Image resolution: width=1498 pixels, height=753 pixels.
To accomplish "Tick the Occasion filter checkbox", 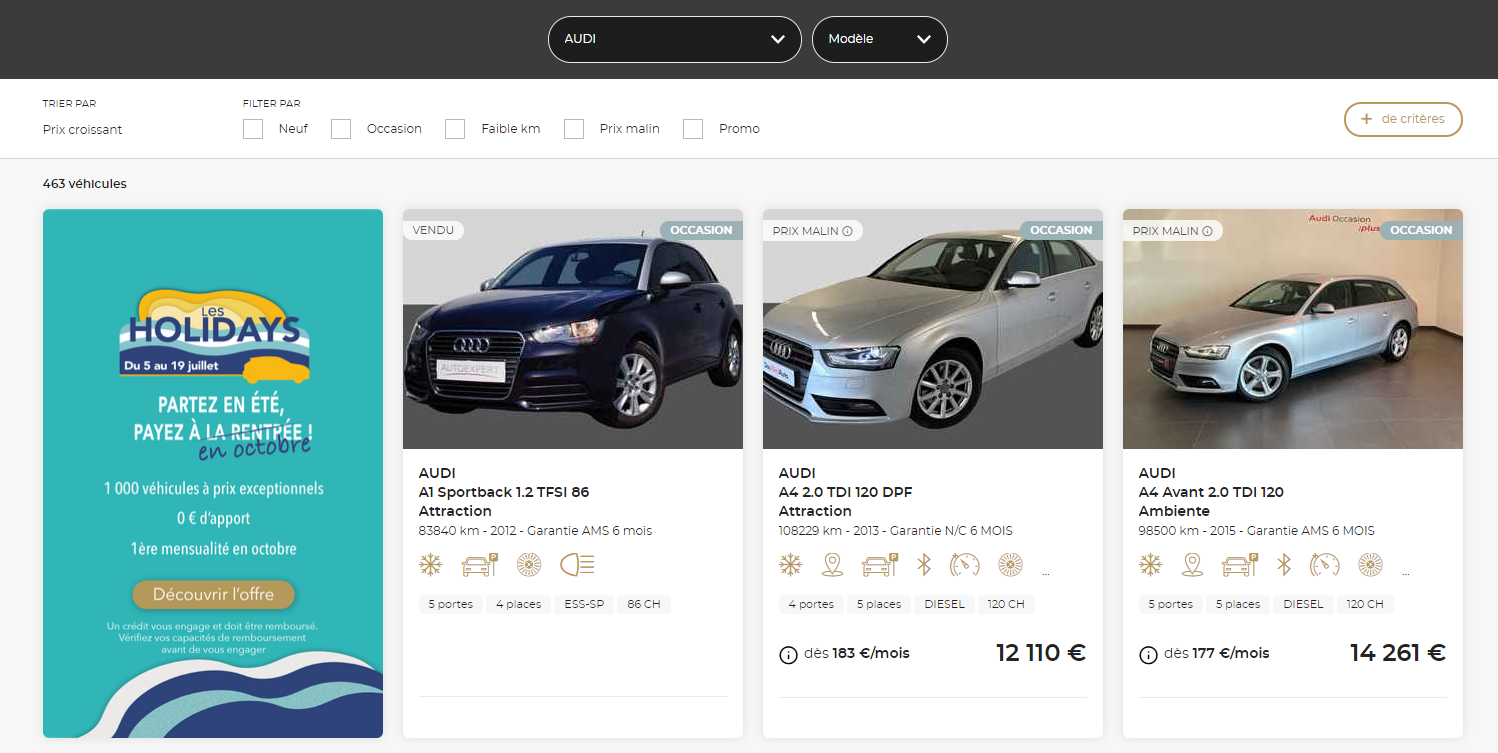I will click(x=341, y=129).
